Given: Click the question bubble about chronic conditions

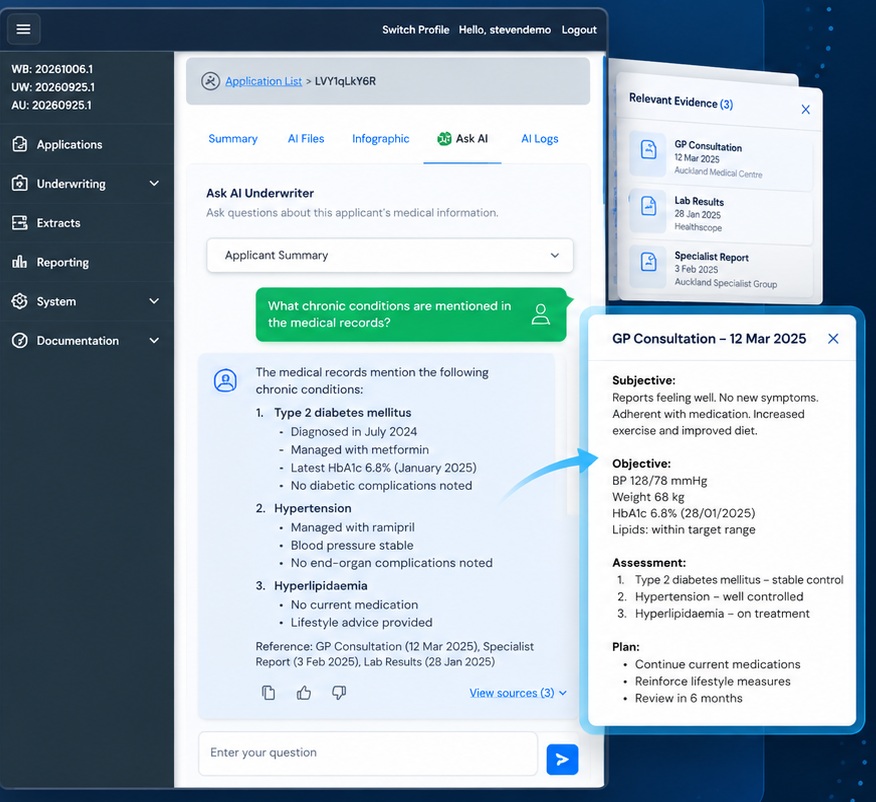Looking at the screenshot, I should click(411, 314).
